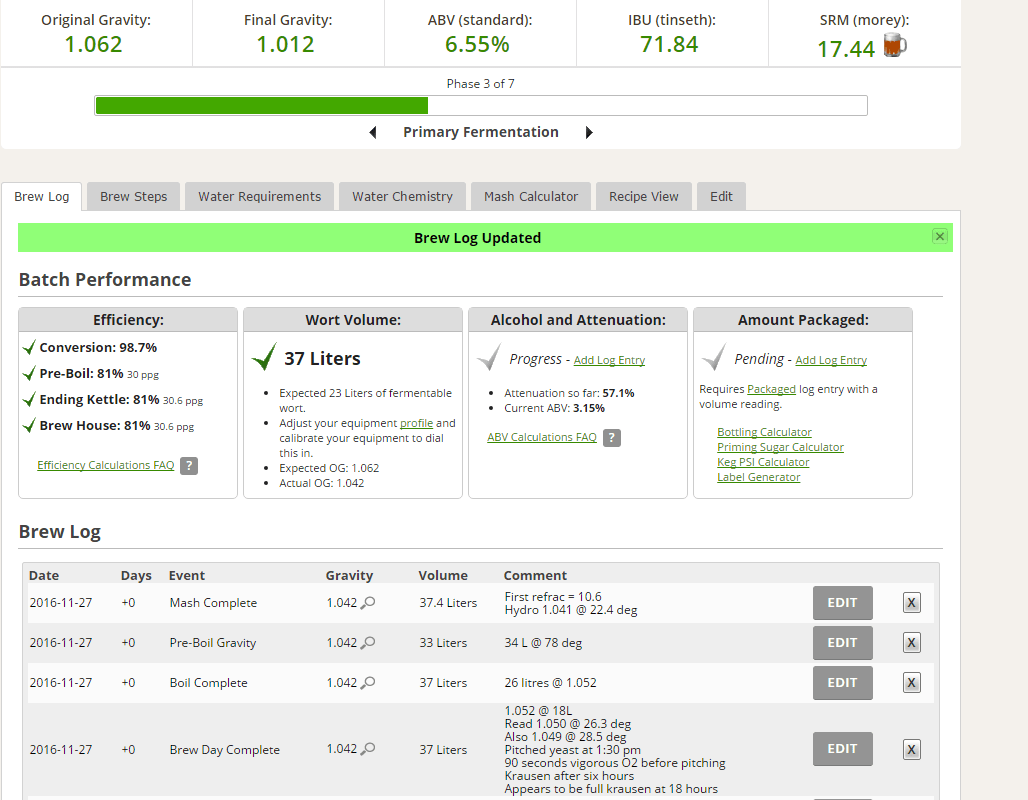Open the Water Chemistry tab
This screenshot has height=800, width=1028.
[x=403, y=197]
